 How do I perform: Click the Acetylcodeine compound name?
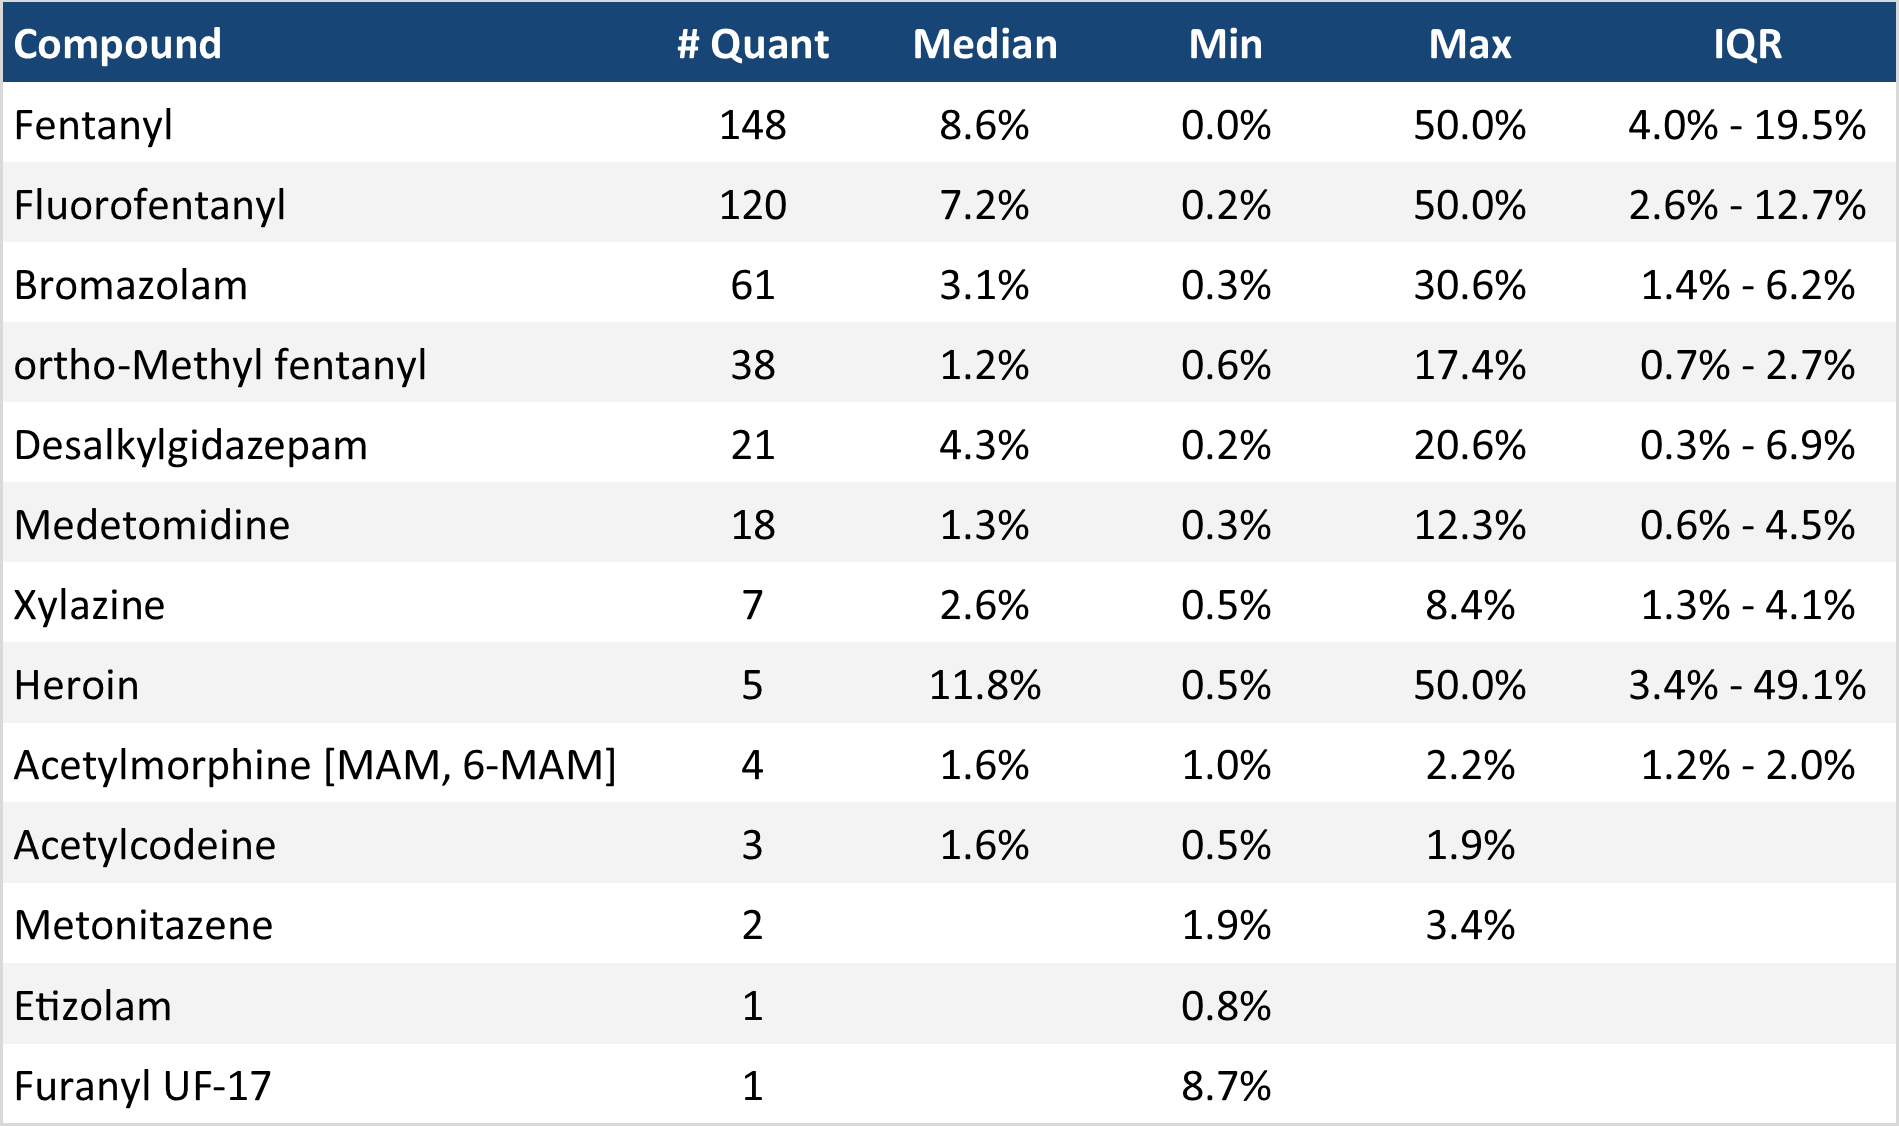pos(145,845)
